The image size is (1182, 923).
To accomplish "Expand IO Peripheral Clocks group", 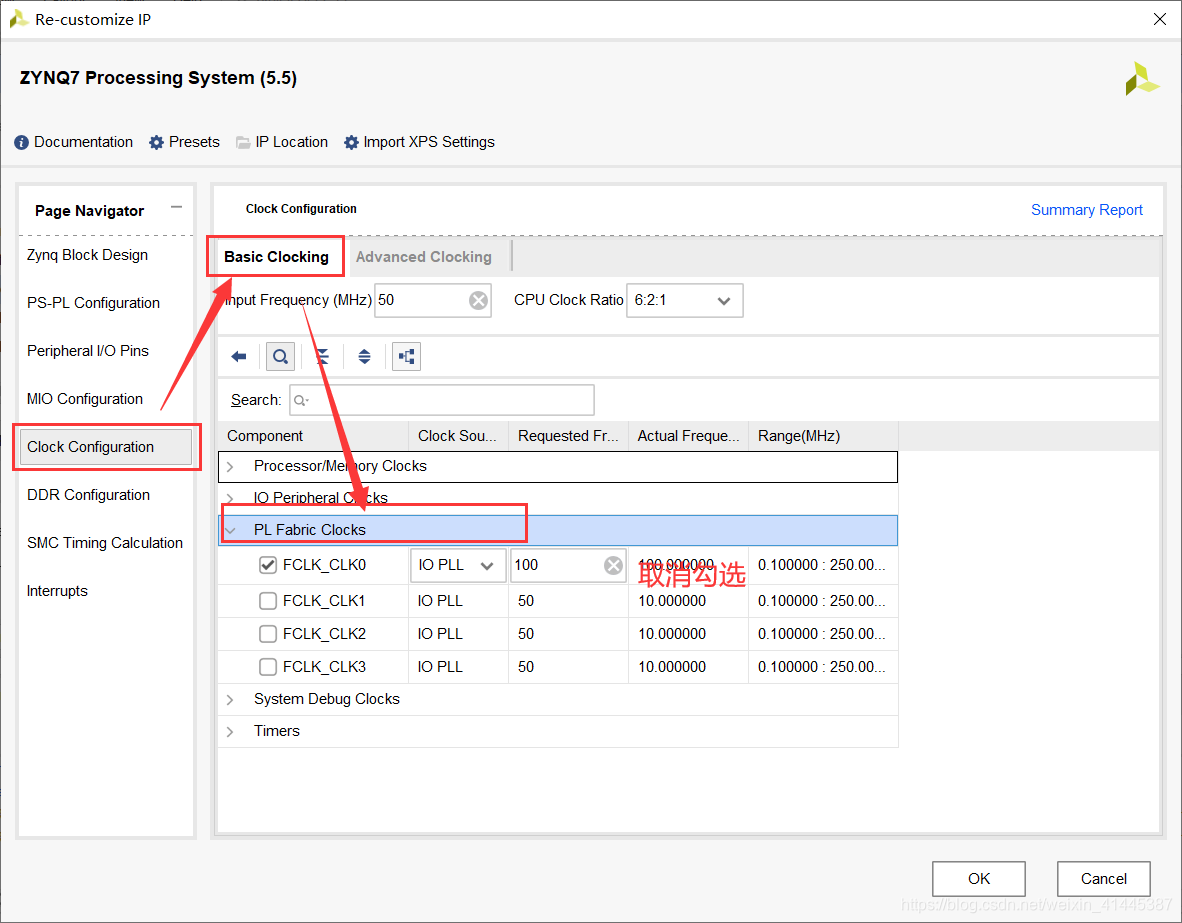I will (231, 498).
